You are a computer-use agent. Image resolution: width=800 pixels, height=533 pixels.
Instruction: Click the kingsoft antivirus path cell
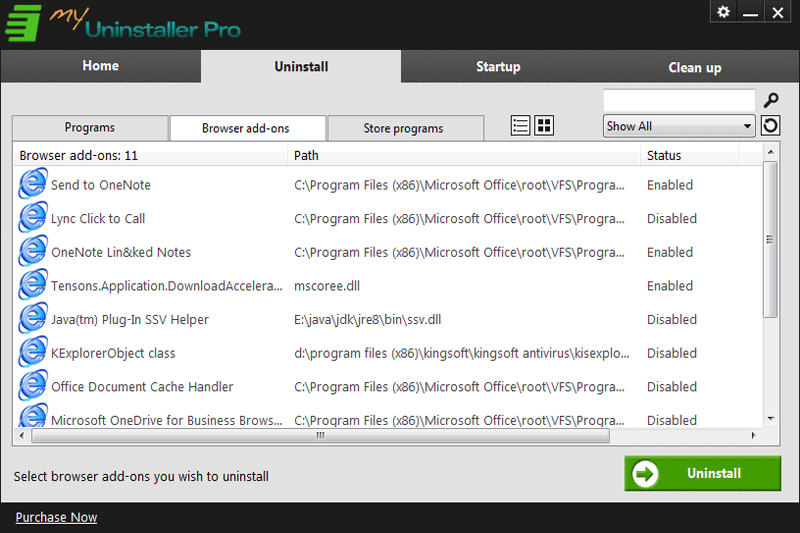coord(462,353)
